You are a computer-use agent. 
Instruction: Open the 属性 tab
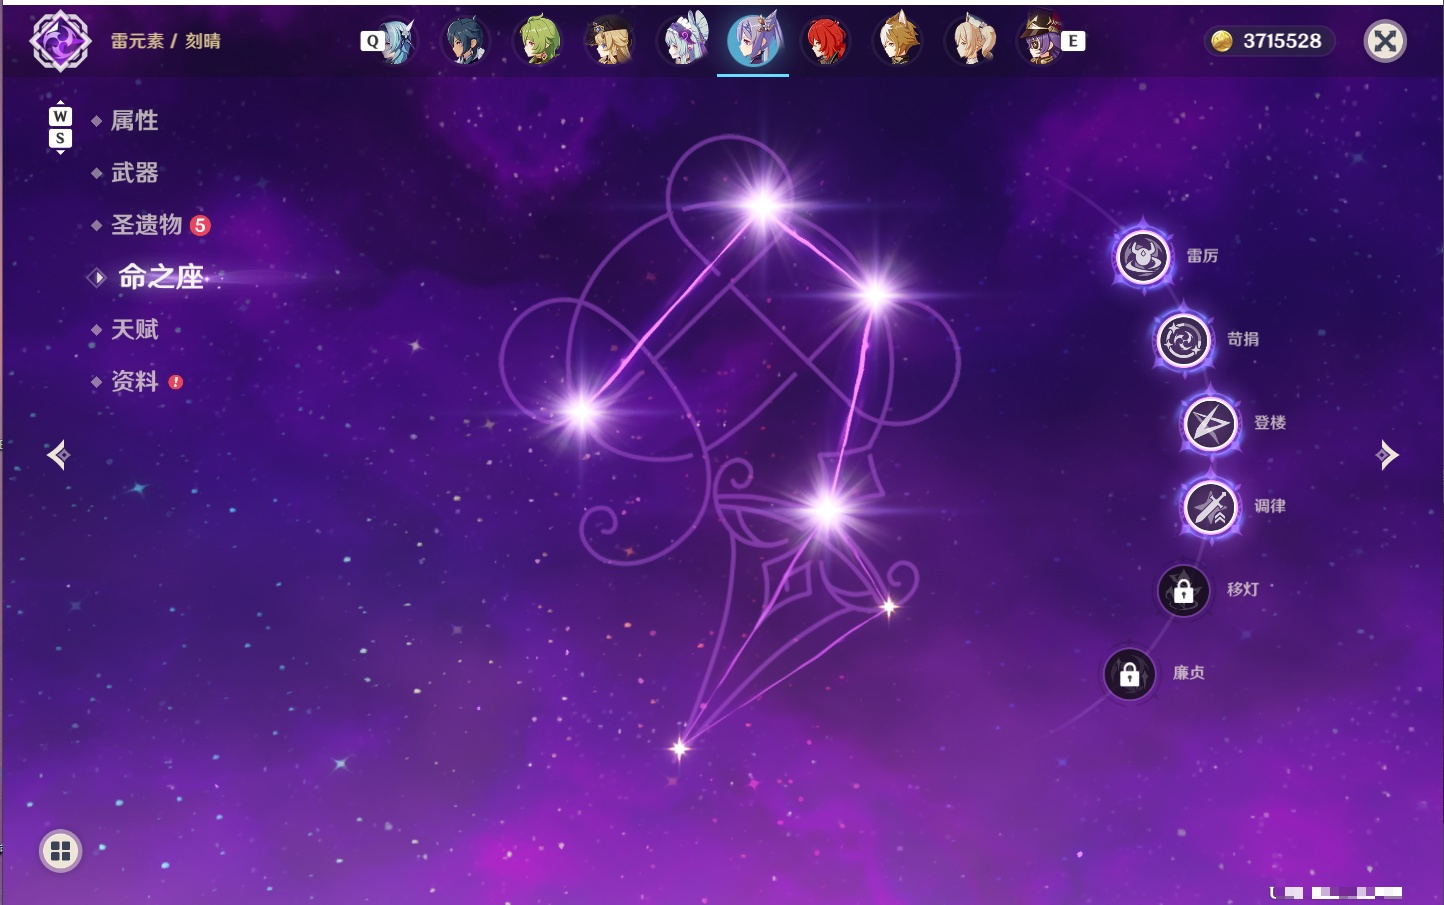pos(135,121)
